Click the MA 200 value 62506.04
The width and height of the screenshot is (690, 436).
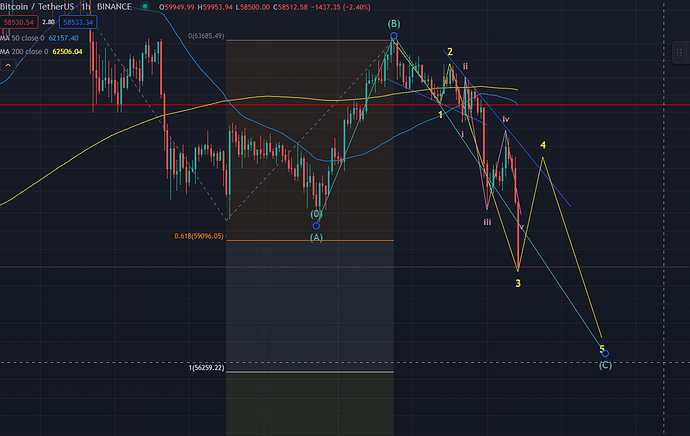67,51
